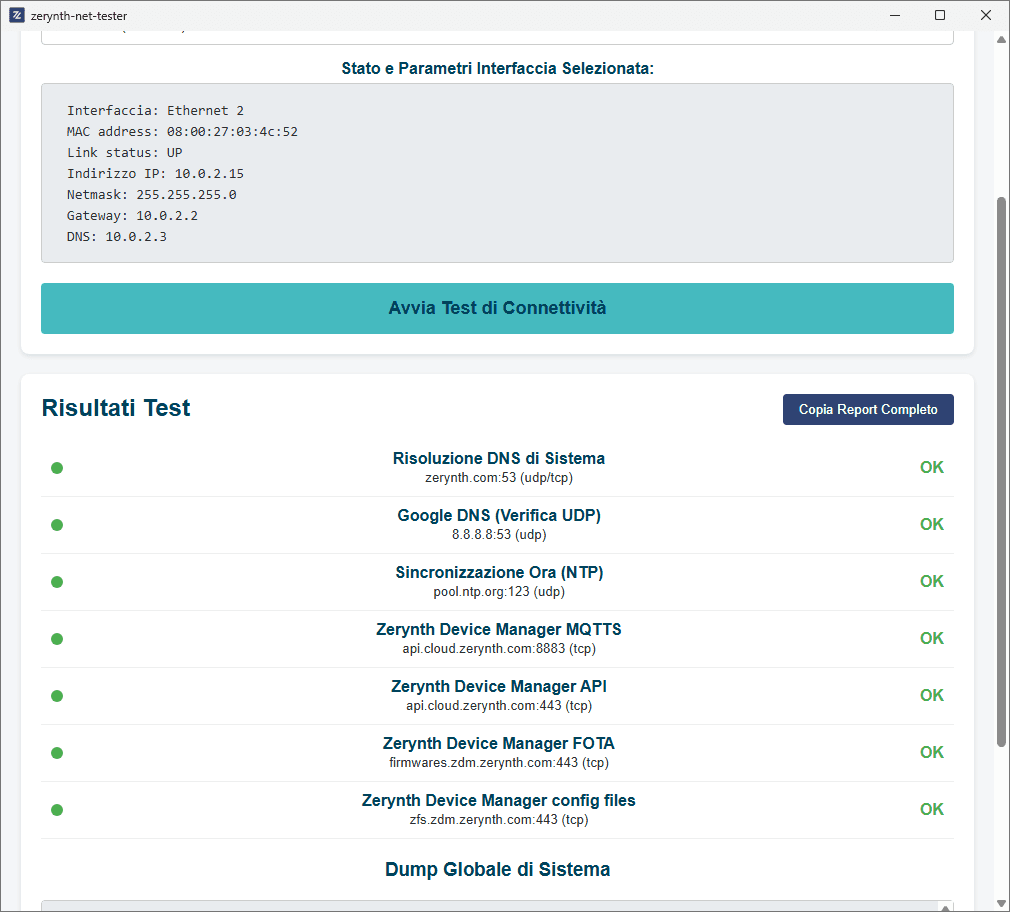Click green status dot for Google DNS row
1010x912 pixels.
pyautogui.click(x=57, y=525)
